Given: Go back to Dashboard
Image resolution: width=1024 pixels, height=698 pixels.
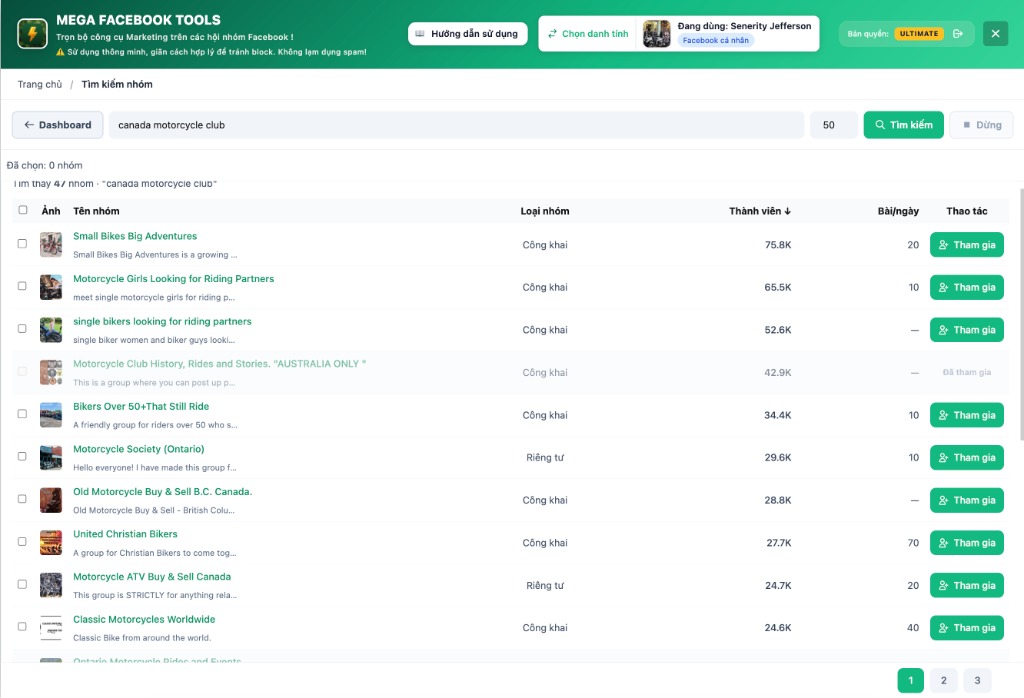Looking at the screenshot, I should pyautogui.click(x=57, y=125).
